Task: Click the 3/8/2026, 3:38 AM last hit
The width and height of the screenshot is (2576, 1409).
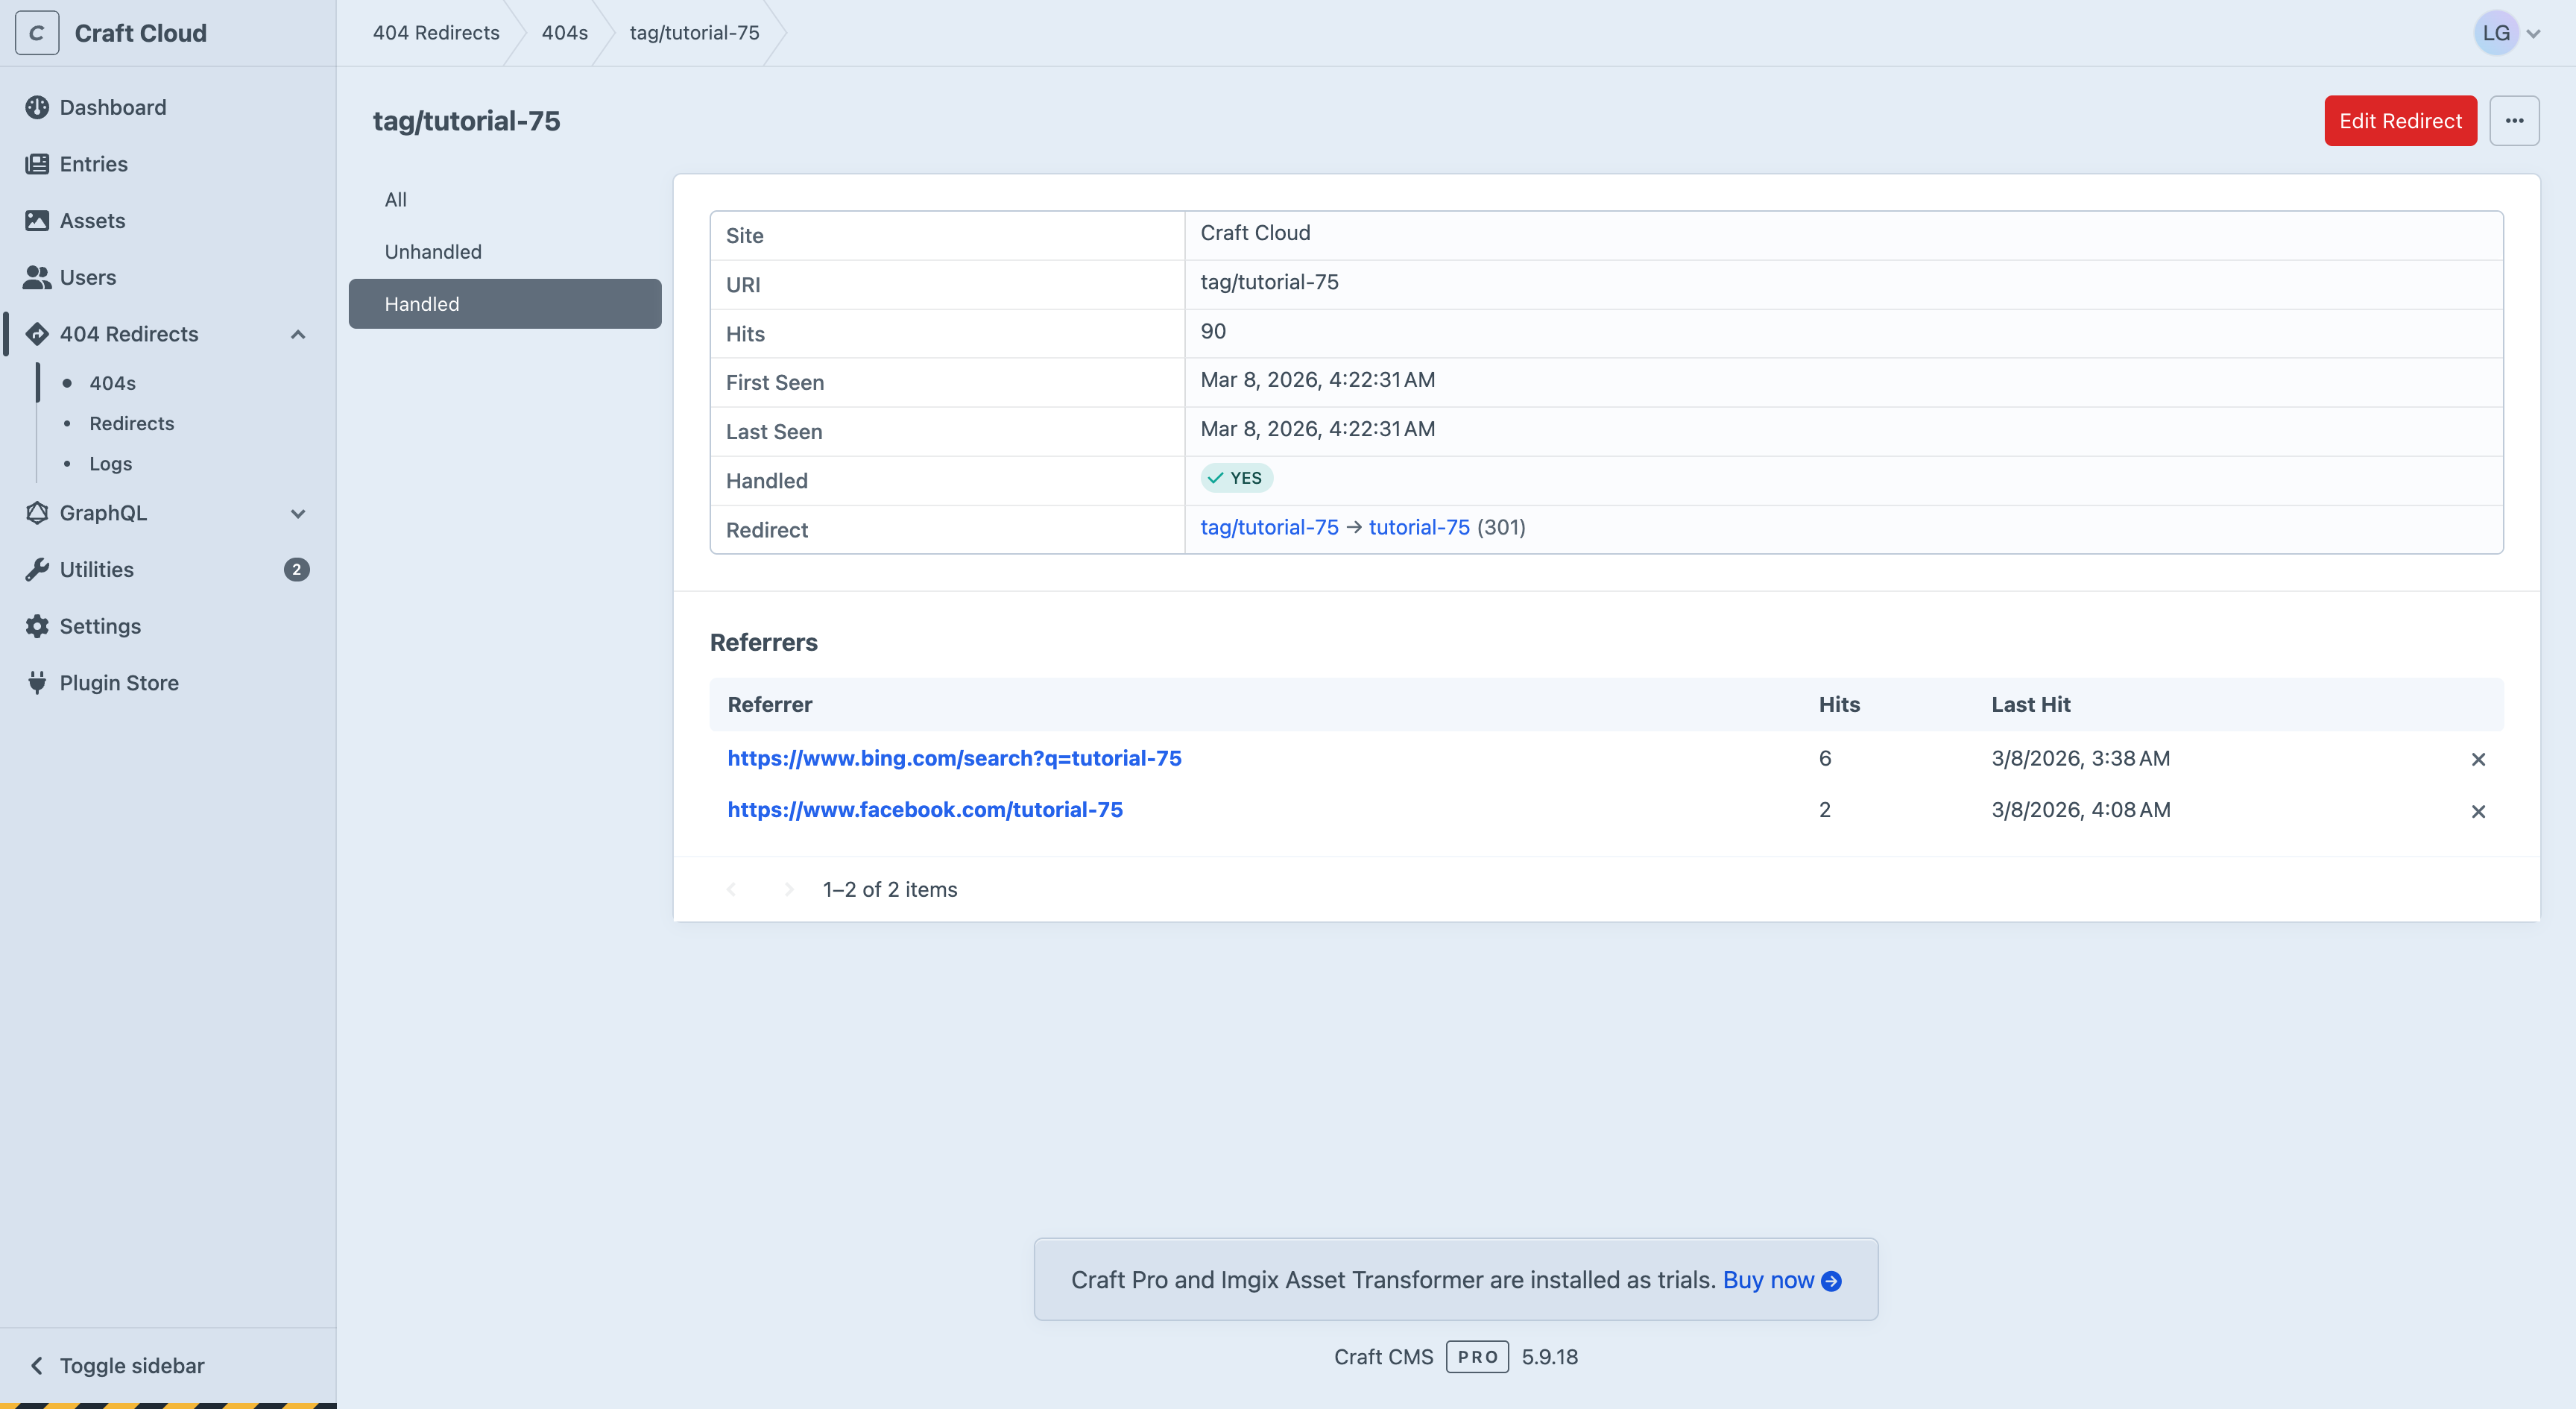Action: (2081, 758)
